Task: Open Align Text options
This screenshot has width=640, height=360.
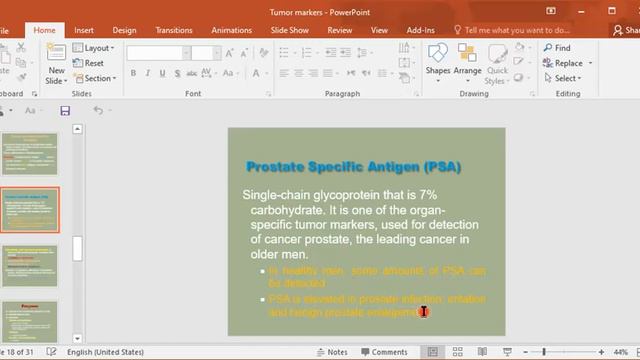Action: click(406, 63)
